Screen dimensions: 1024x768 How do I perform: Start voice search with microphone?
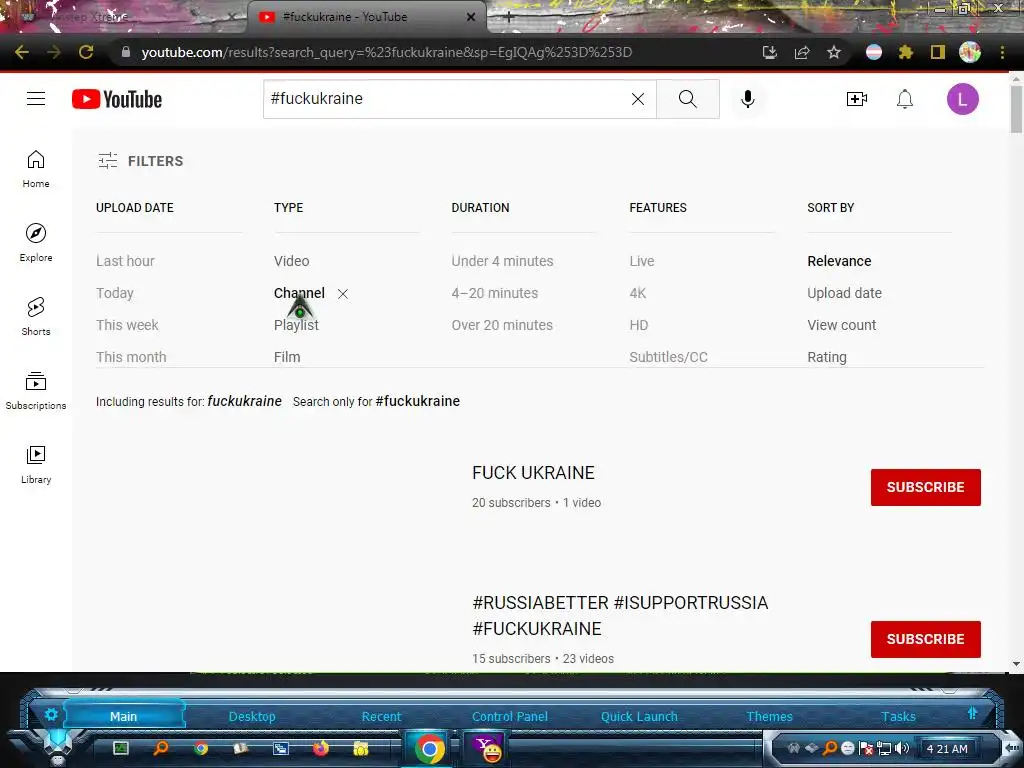pos(748,99)
